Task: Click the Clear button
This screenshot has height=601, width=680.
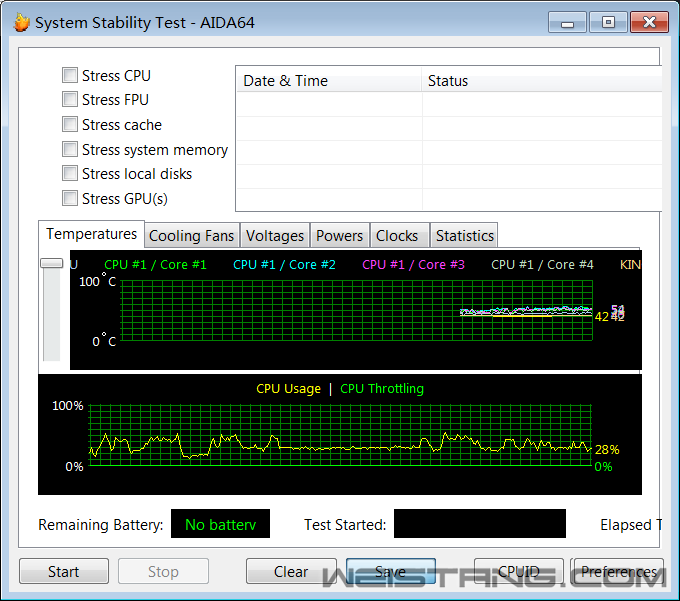Action: (x=291, y=572)
